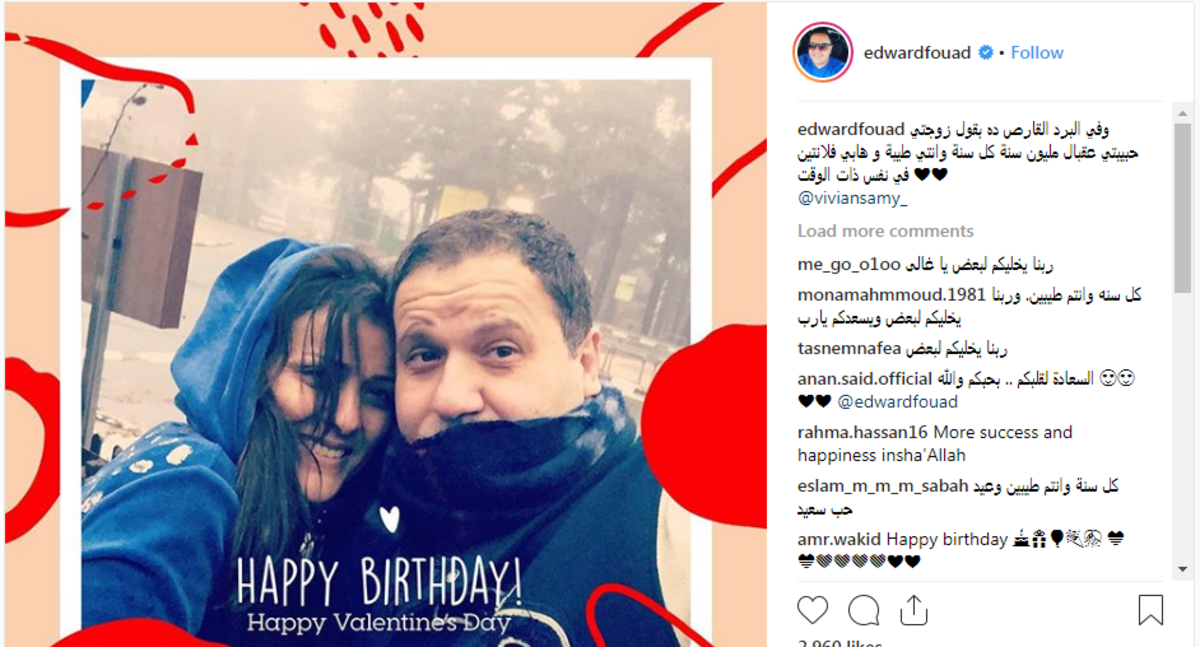Viewport: 1200px width, 647px height.
Task: Open the @edwardfouad mention in a comment
Action: (897, 402)
